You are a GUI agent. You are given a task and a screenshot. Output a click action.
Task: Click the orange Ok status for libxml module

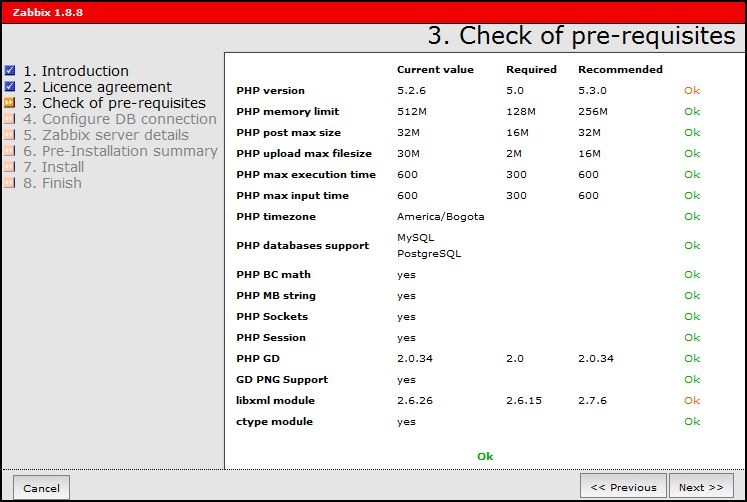click(x=692, y=401)
